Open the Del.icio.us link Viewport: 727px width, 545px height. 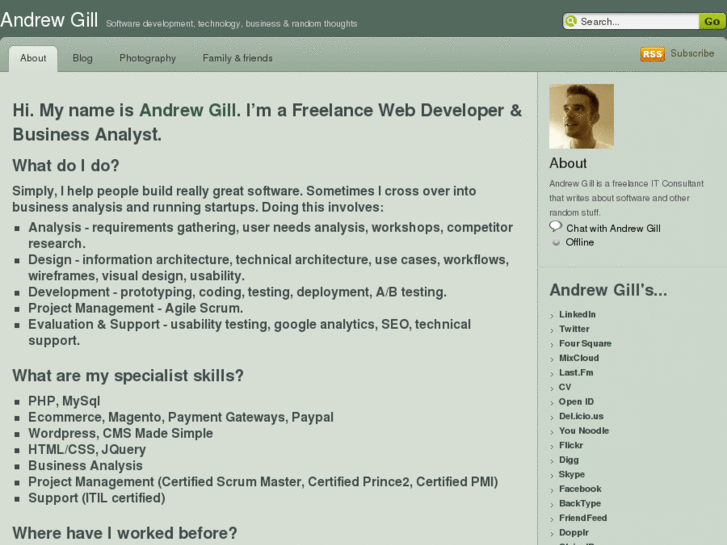coord(581,416)
